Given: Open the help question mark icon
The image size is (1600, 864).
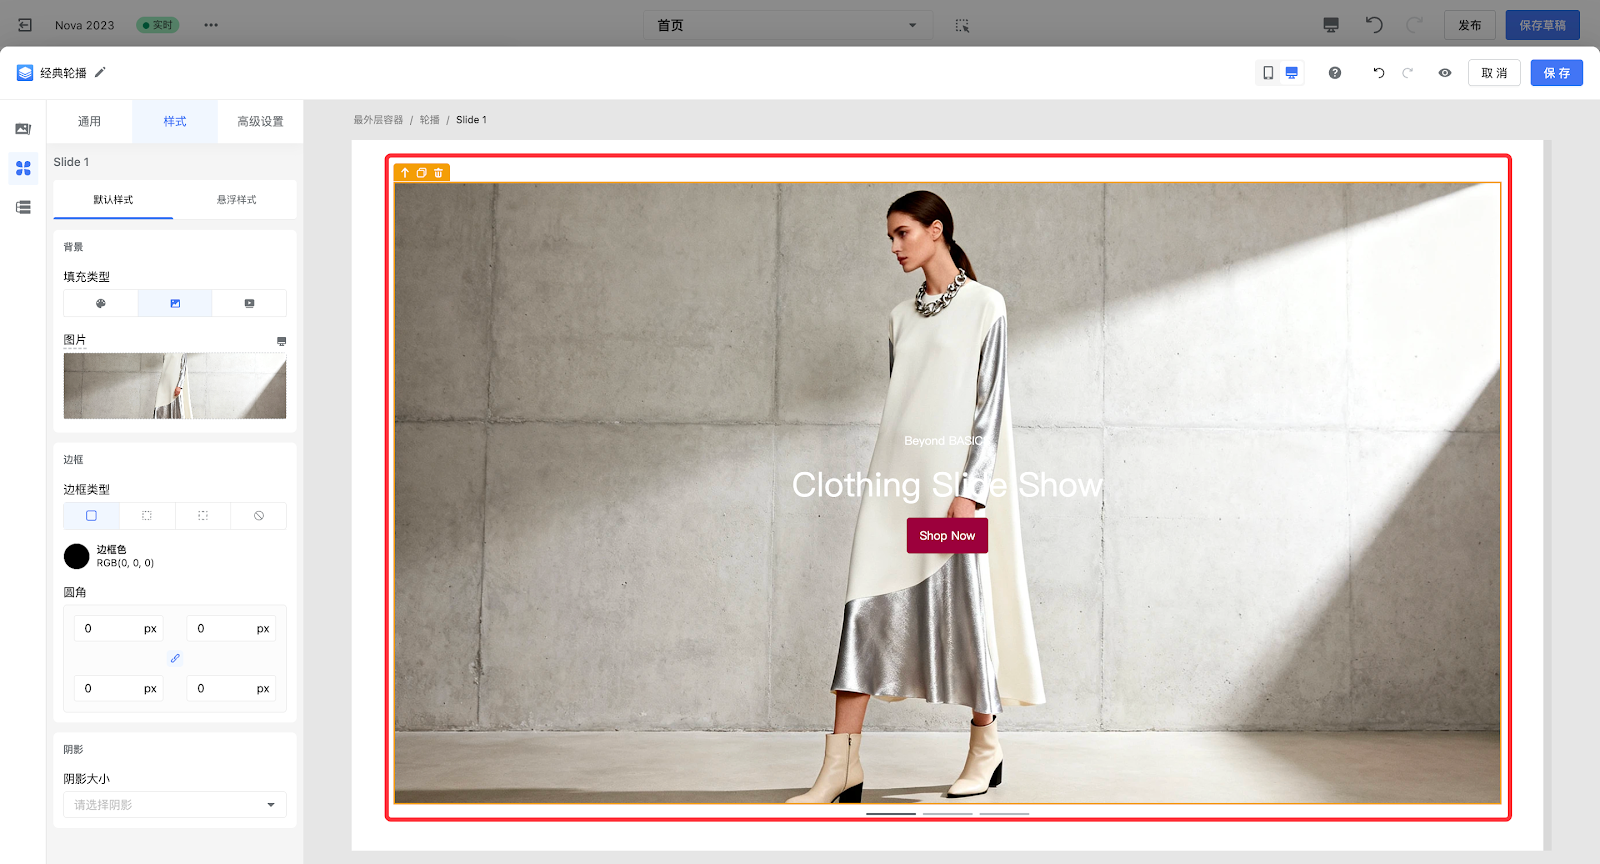Looking at the screenshot, I should tap(1334, 73).
